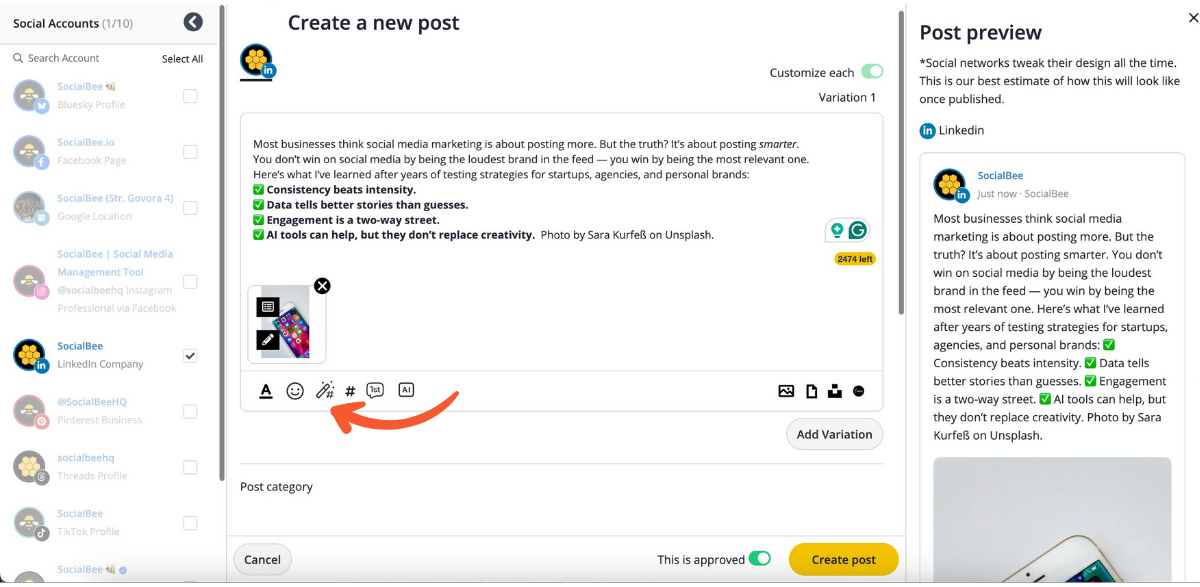1200x587 pixels.
Task: Open the emoji picker
Action: click(295, 391)
